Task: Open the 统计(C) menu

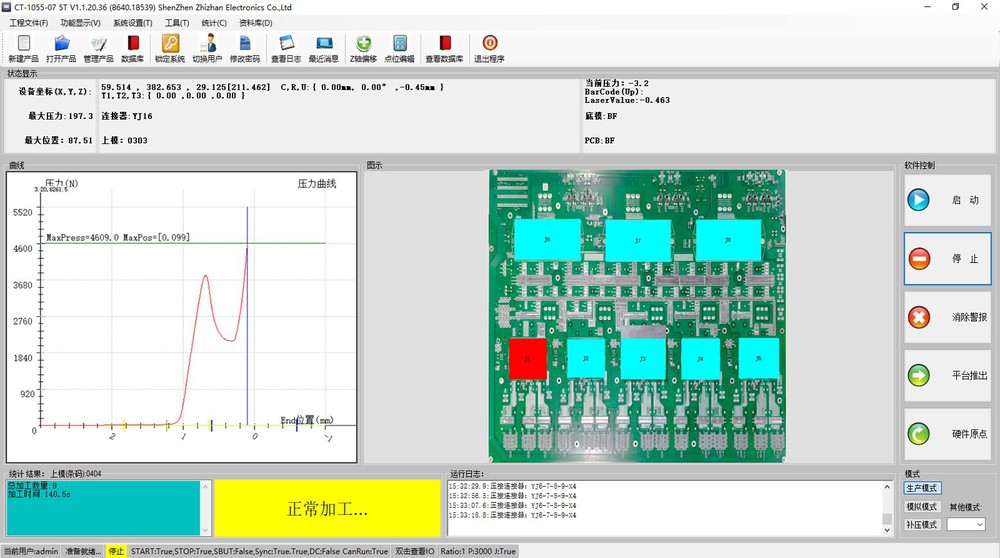Action: click(214, 22)
